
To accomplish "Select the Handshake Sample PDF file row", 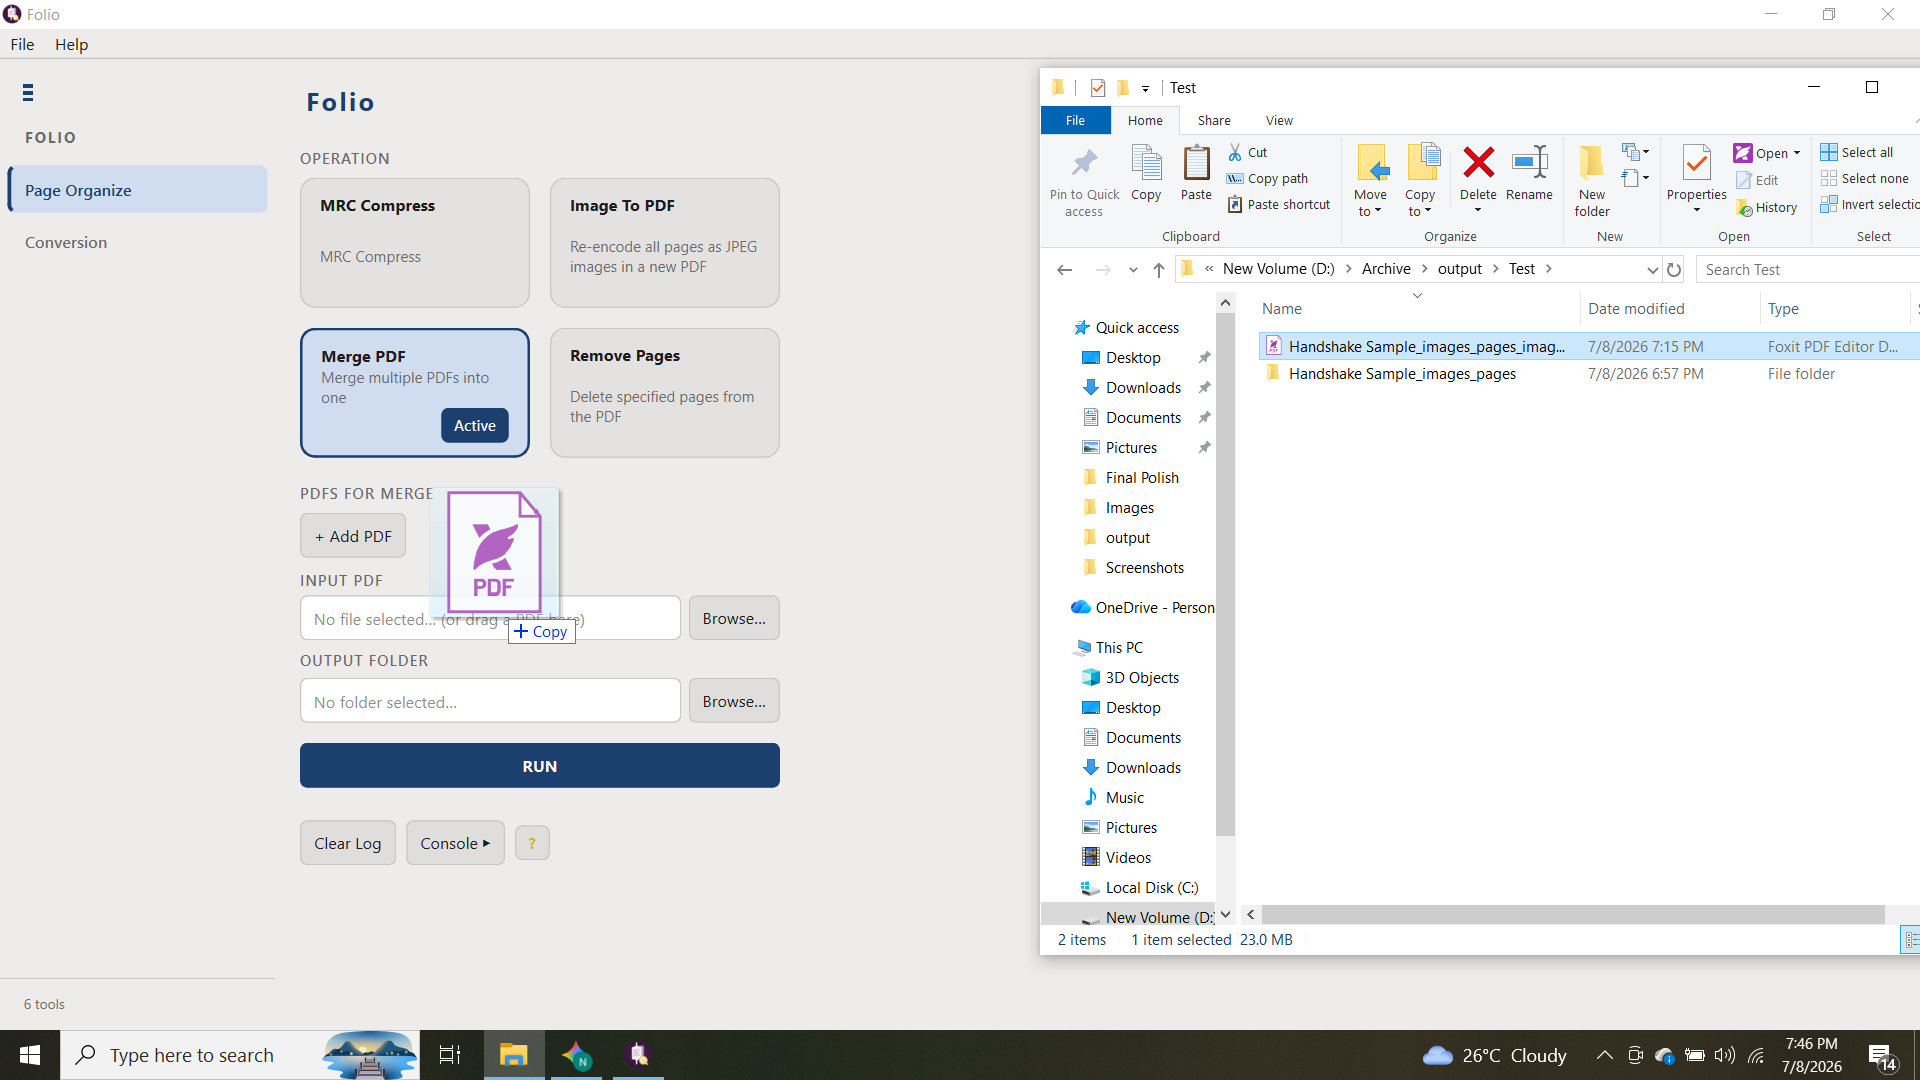I will (1588, 346).
